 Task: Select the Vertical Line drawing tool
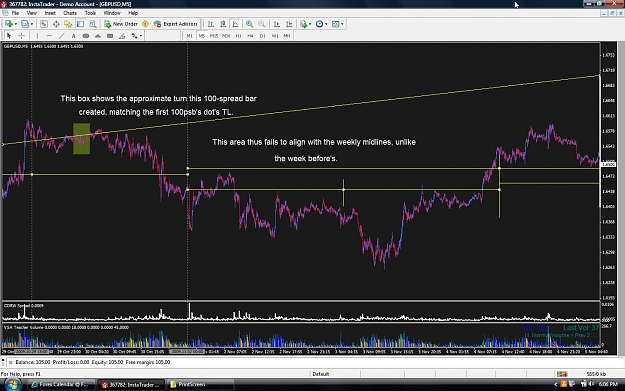pos(37,36)
